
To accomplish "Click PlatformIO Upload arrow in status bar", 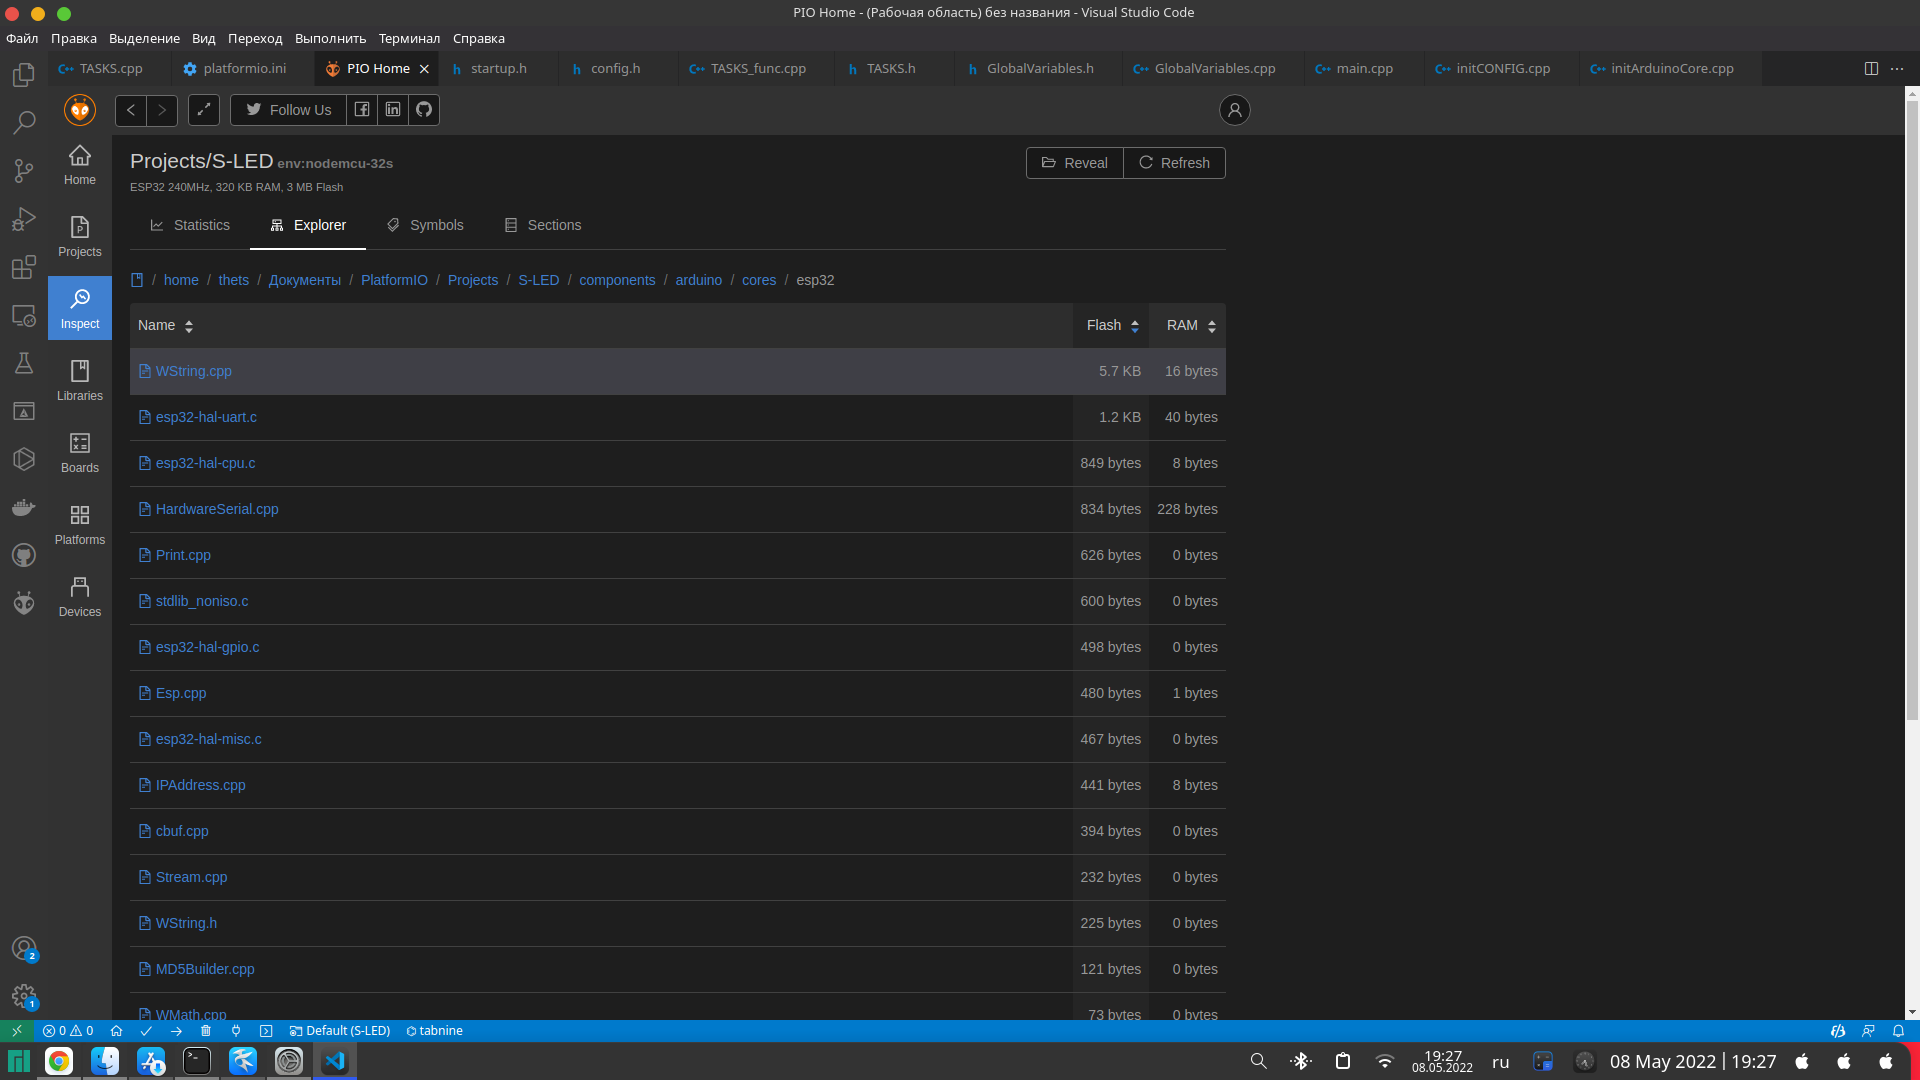I will [x=176, y=1031].
